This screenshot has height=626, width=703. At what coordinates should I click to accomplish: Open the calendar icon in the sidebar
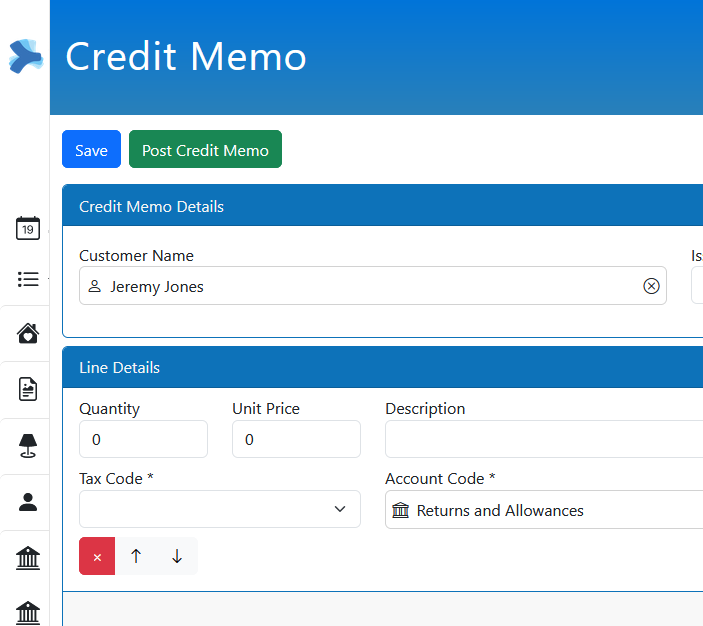tap(28, 228)
